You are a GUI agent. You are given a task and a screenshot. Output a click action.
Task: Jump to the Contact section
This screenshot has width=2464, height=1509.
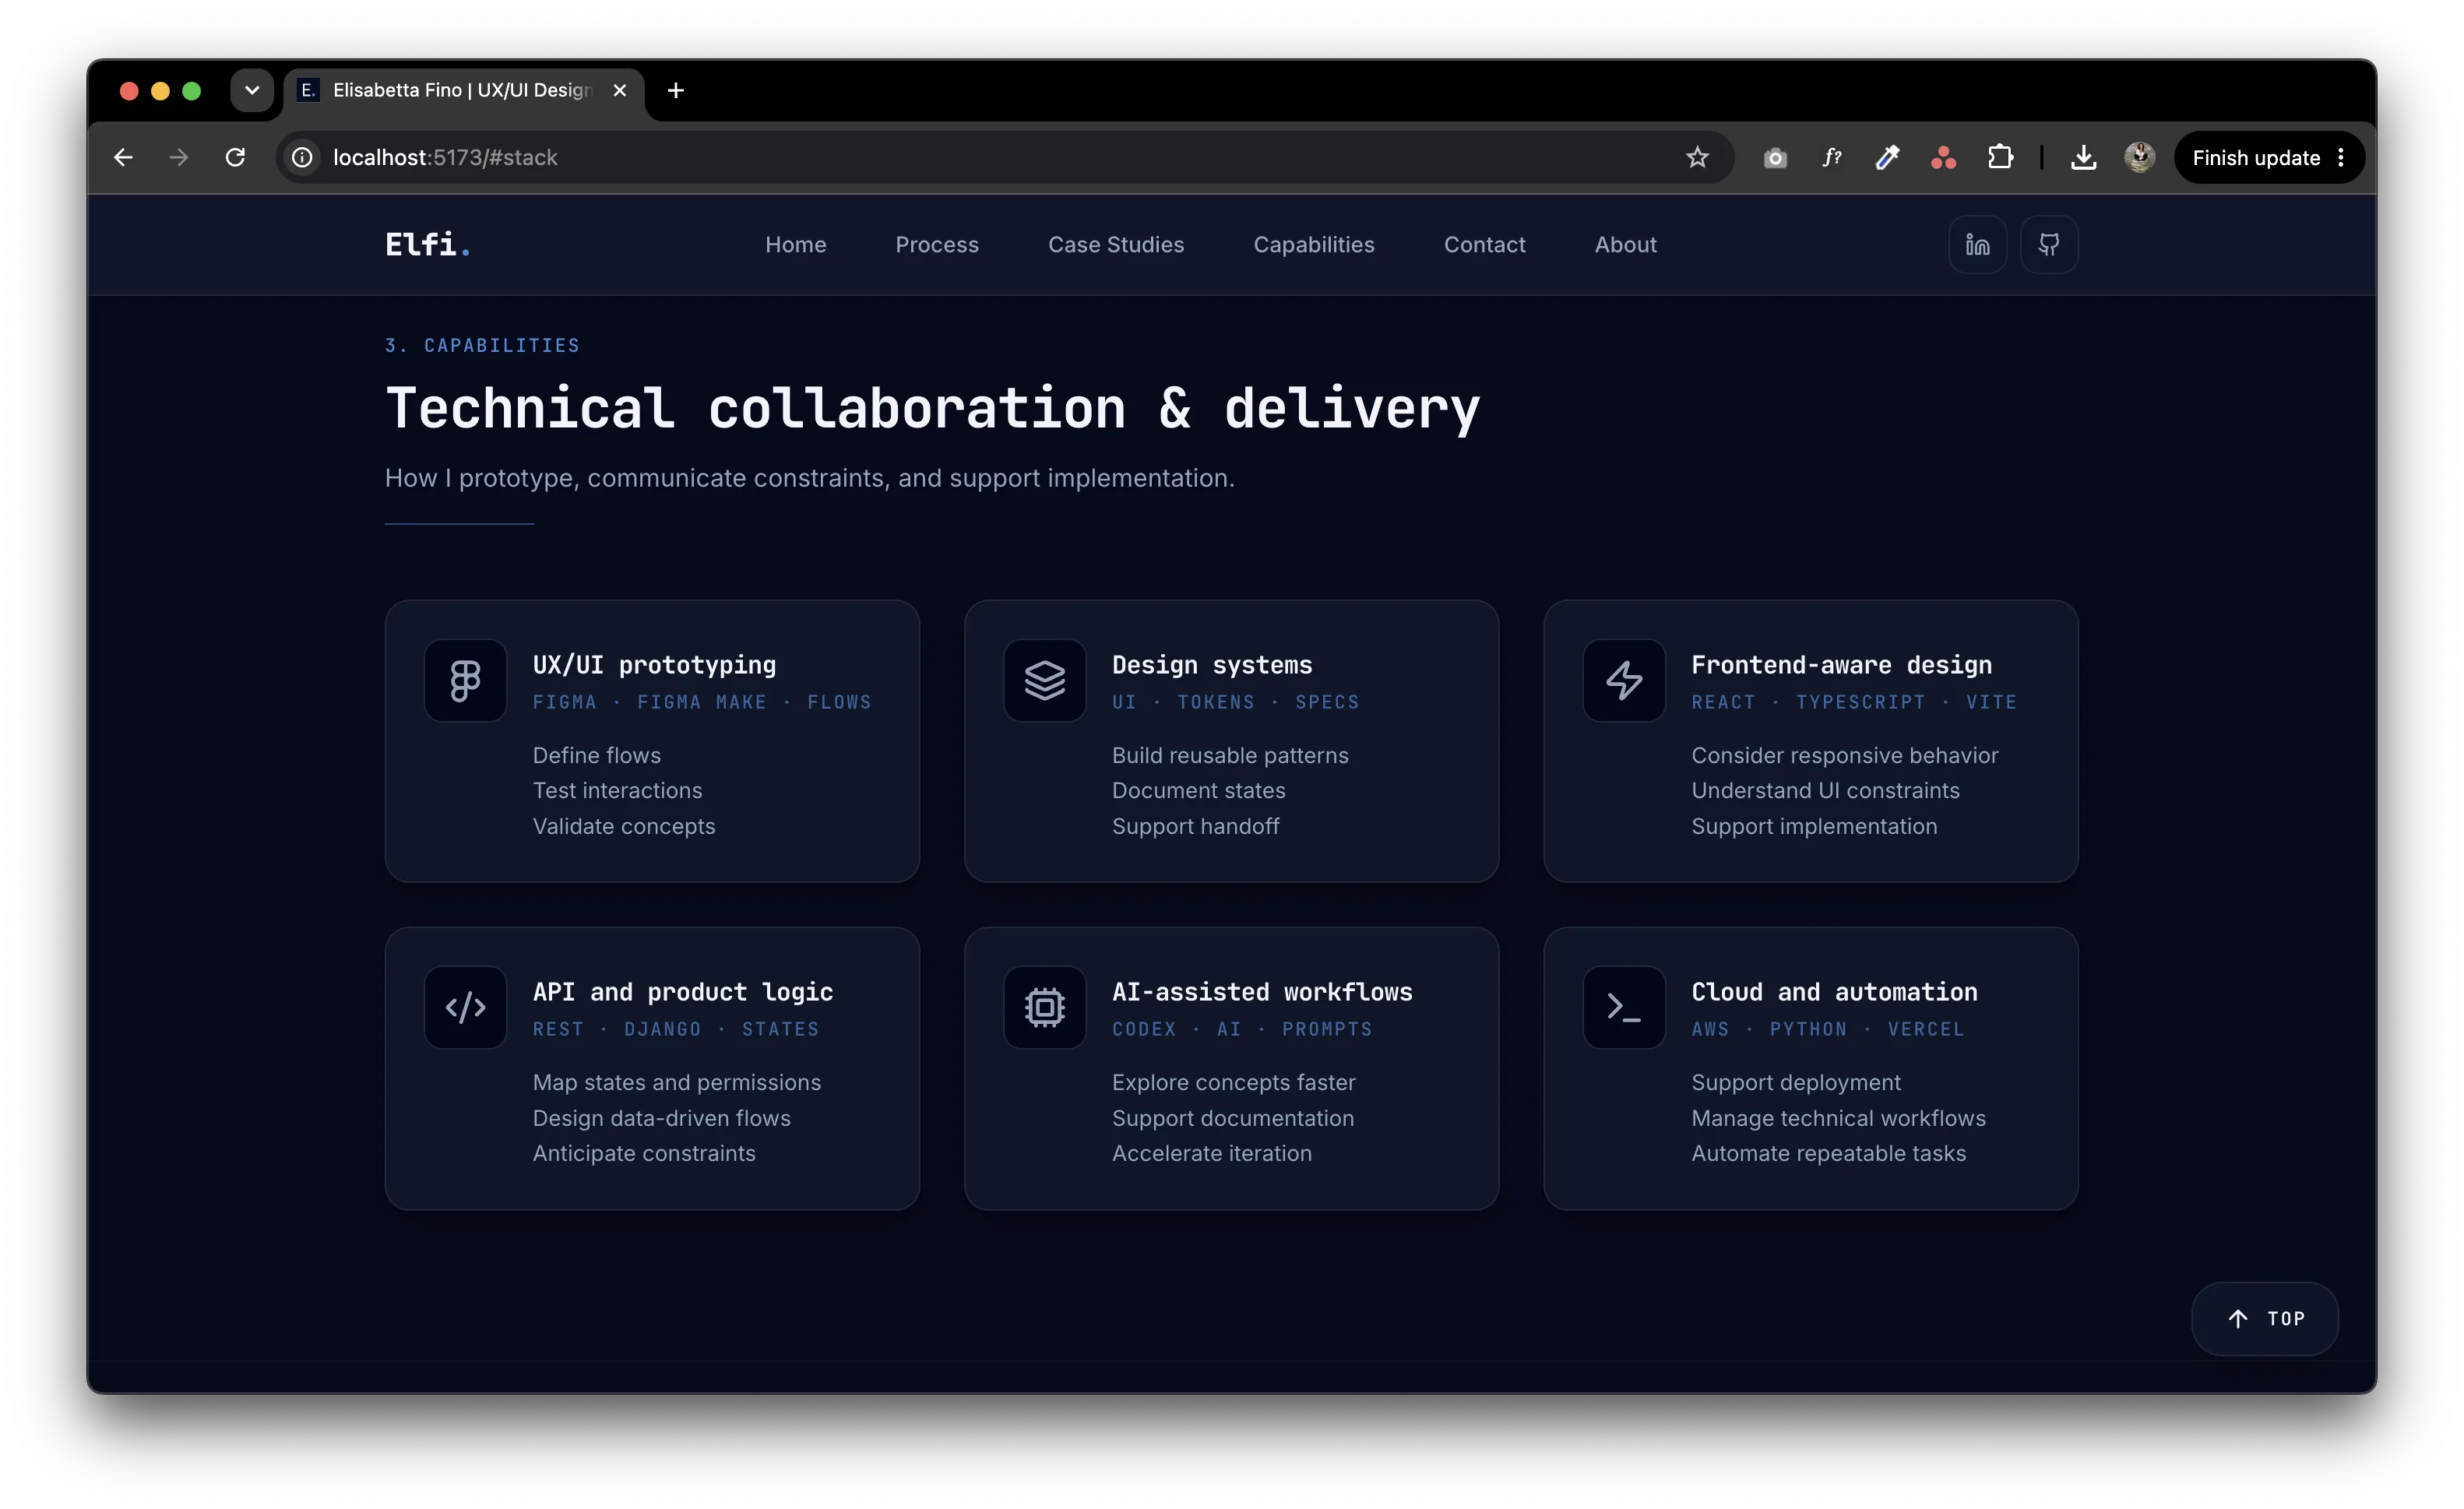pos(1485,244)
